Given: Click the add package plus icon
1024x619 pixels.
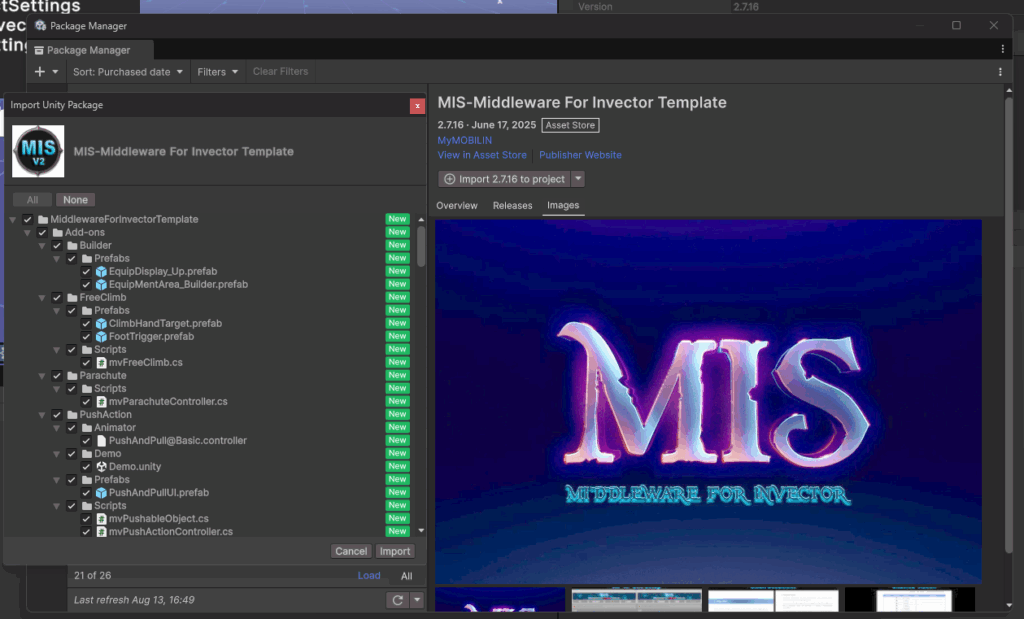Looking at the screenshot, I should click(x=40, y=72).
